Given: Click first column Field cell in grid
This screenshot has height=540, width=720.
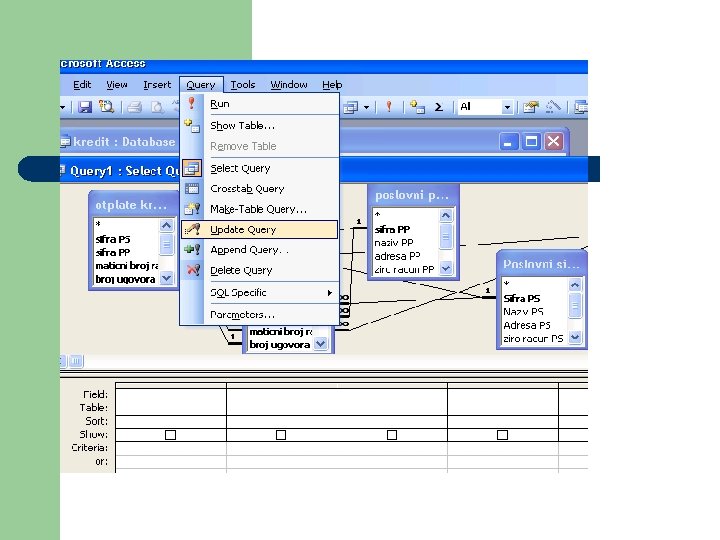Looking at the screenshot, I should click(x=171, y=395).
